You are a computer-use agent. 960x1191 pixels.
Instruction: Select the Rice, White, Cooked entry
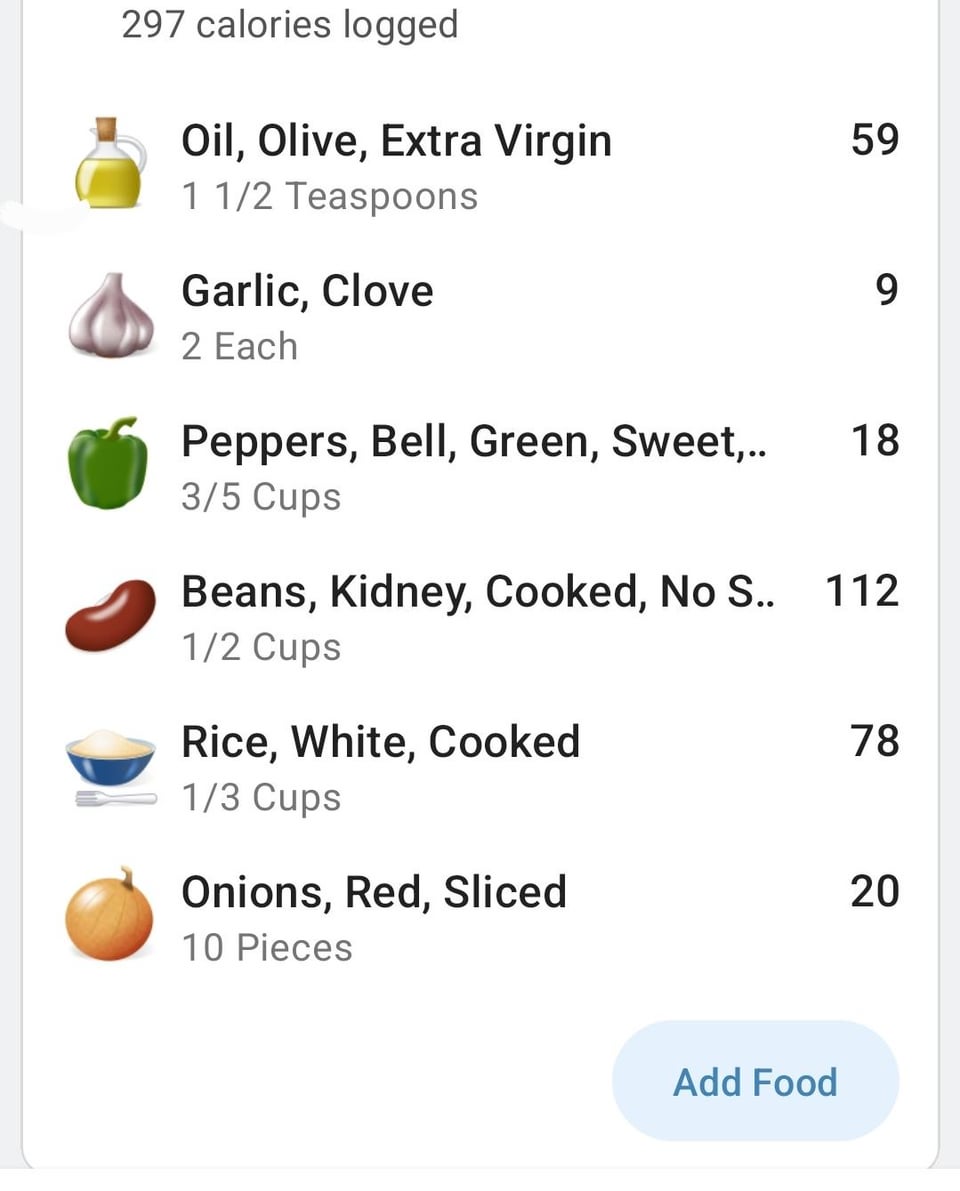coord(482,767)
